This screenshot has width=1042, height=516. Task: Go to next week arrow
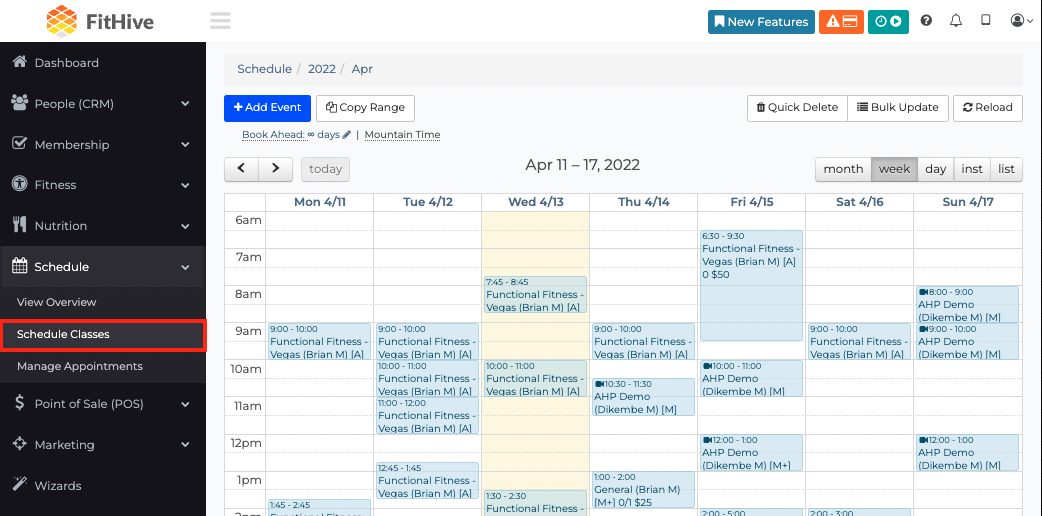pyautogui.click(x=275, y=169)
